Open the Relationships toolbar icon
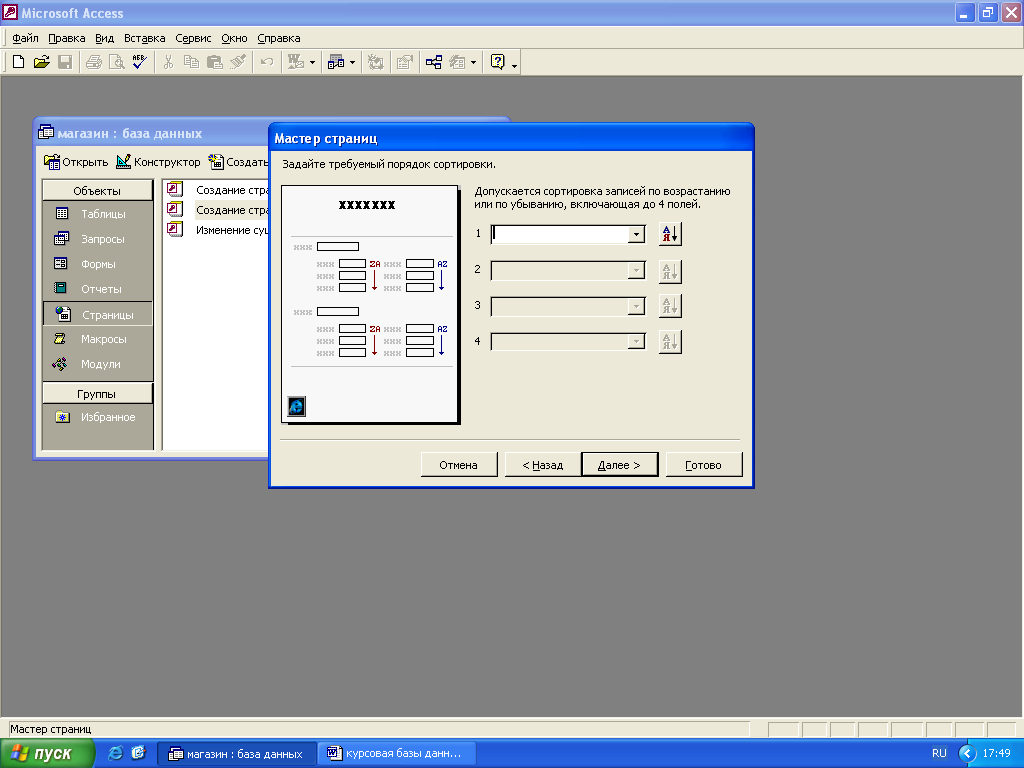The width and height of the screenshot is (1024, 768). point(433,62)
